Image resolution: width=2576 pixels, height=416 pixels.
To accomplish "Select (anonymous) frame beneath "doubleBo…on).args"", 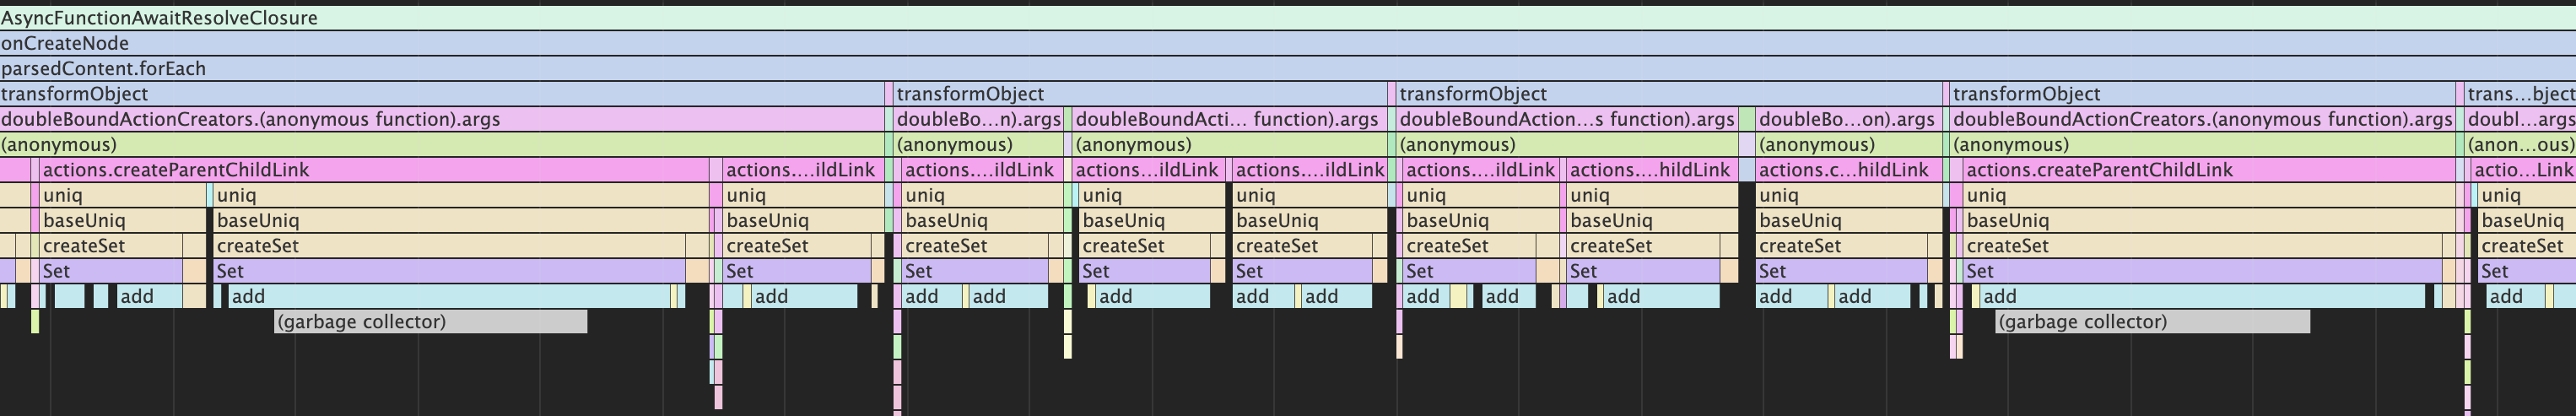I will [x=1848, y=144].
